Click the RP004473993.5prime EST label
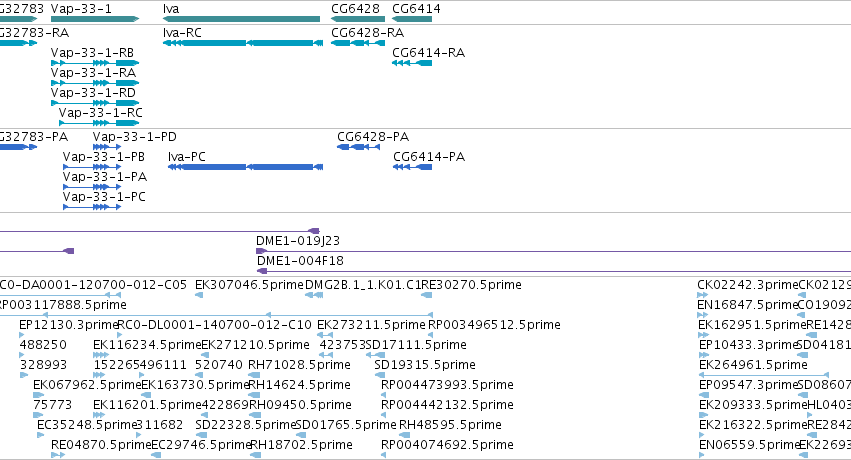This screenshot has height=460, width=851. point(447,385)
